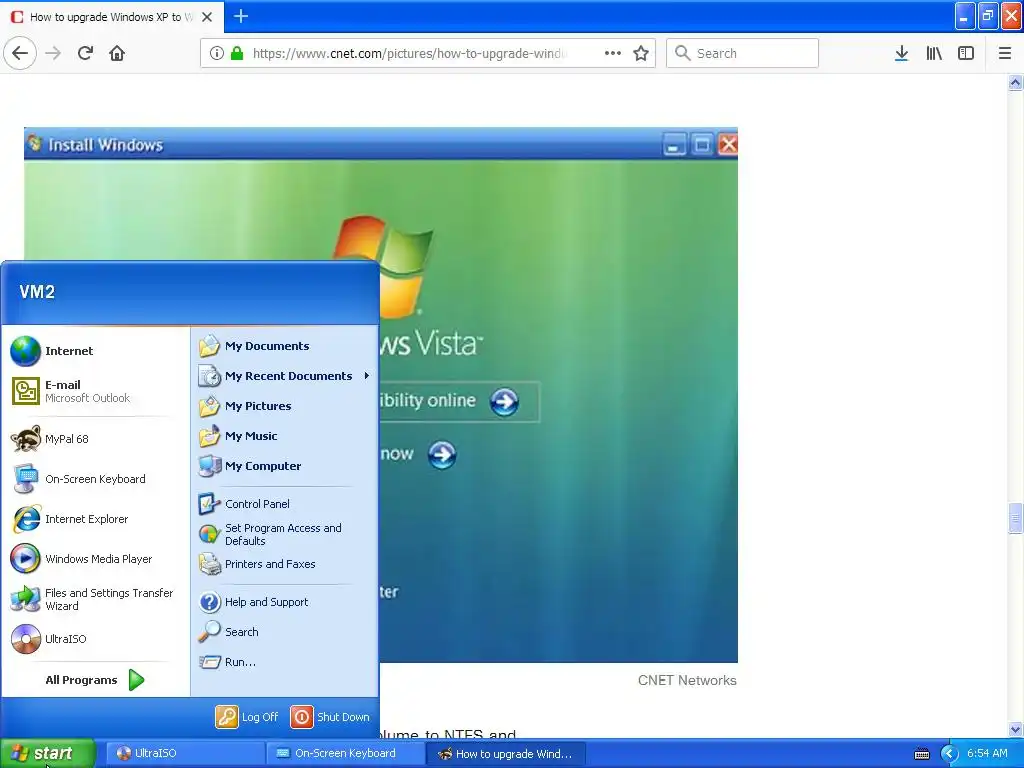Screen dimensions: 1024x768
Task: Select the 'How to upgrade Windows XP' tab
Action: 112,17
